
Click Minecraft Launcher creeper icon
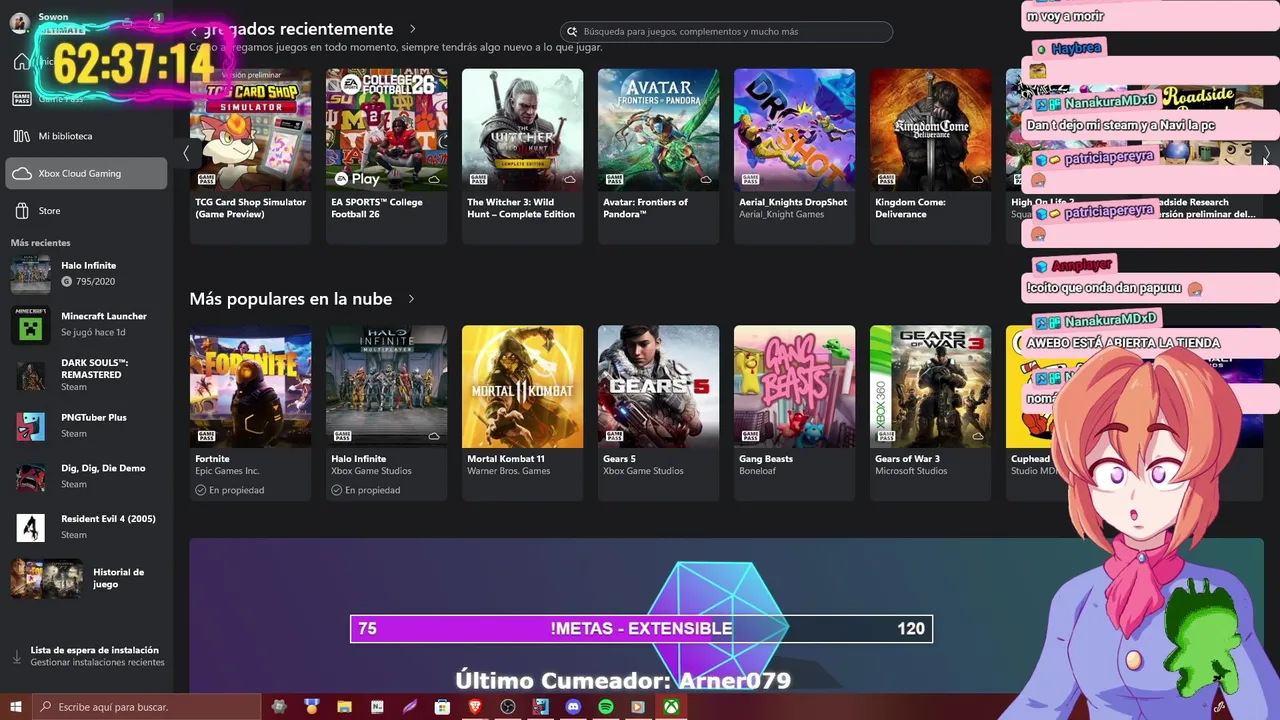click(30, 325)
